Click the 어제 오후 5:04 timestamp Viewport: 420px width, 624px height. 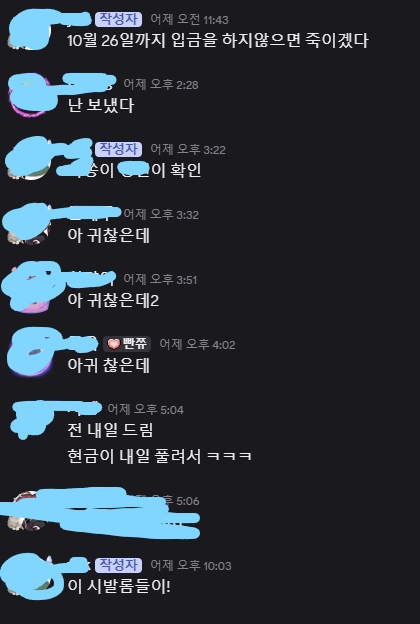(x=146, y=409)
